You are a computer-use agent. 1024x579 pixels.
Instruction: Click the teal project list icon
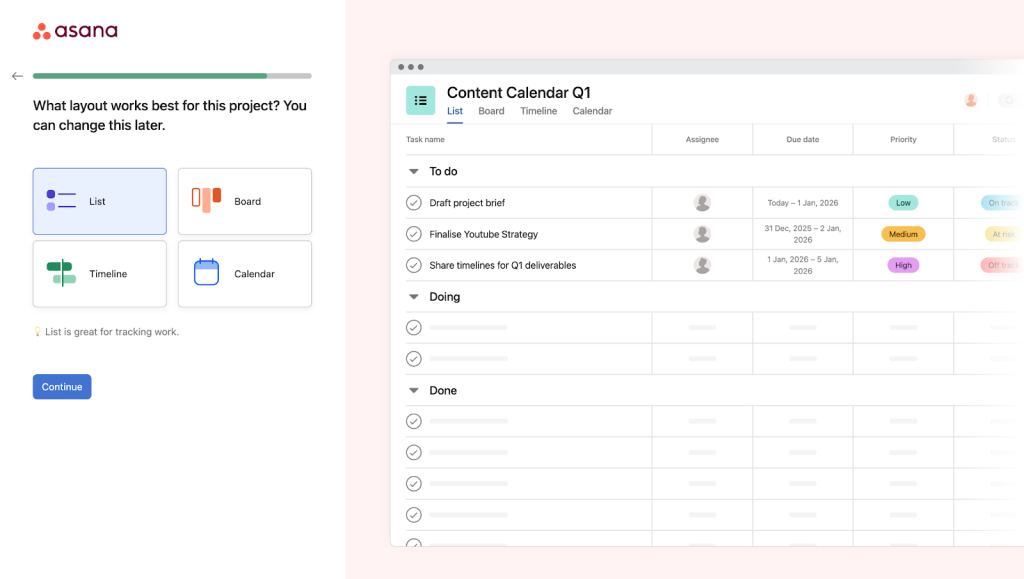(x=420, y=100)
